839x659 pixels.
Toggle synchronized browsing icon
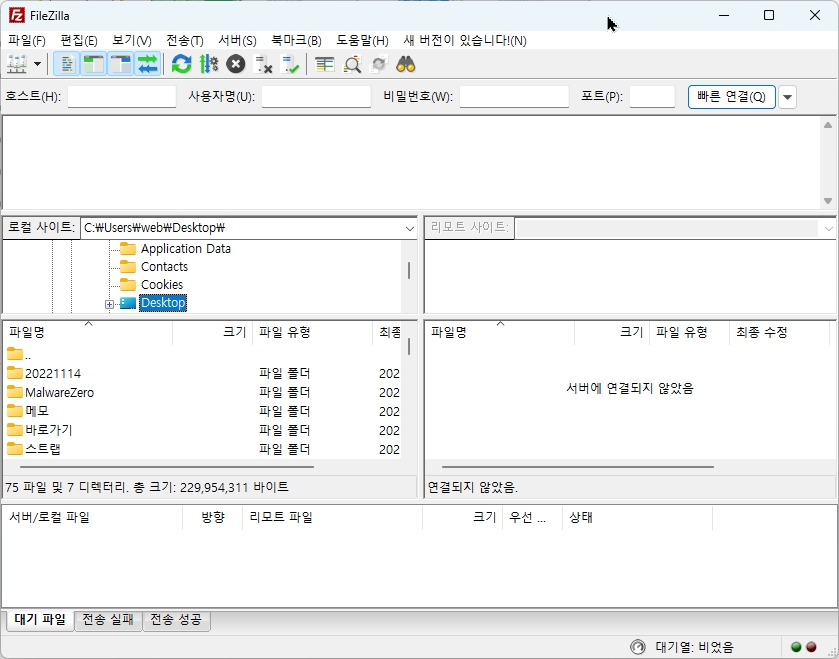(x=379, y=65)
